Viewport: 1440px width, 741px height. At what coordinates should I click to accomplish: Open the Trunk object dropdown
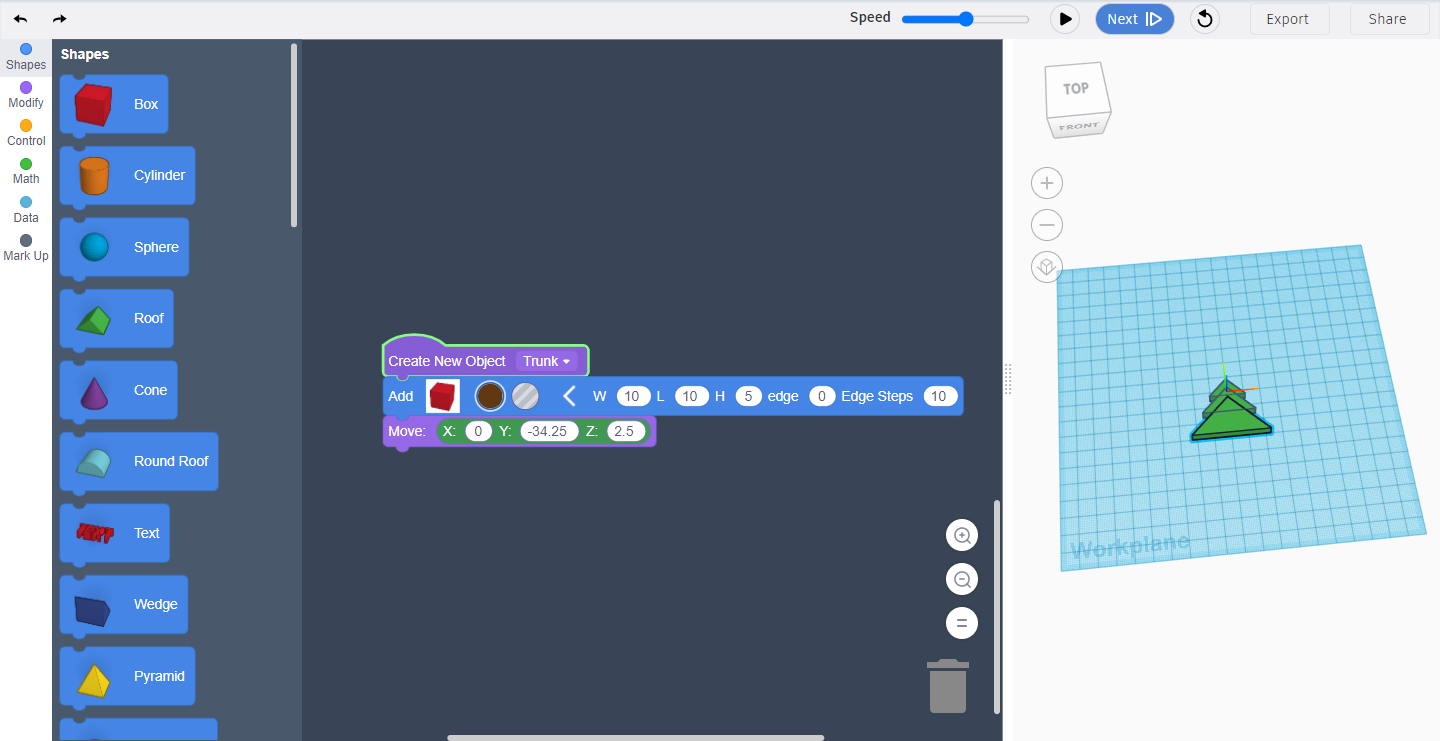[548, 361]
